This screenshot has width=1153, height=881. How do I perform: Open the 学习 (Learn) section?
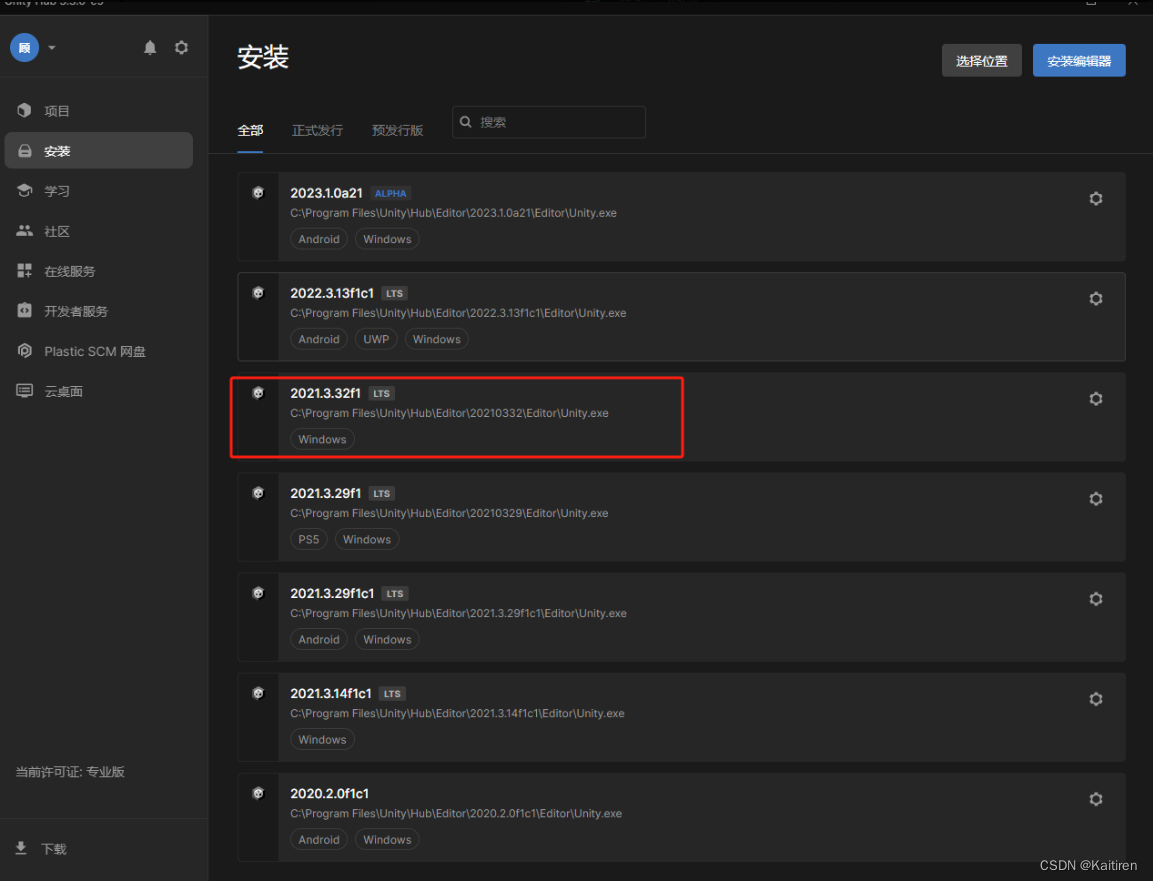point(56,190)
